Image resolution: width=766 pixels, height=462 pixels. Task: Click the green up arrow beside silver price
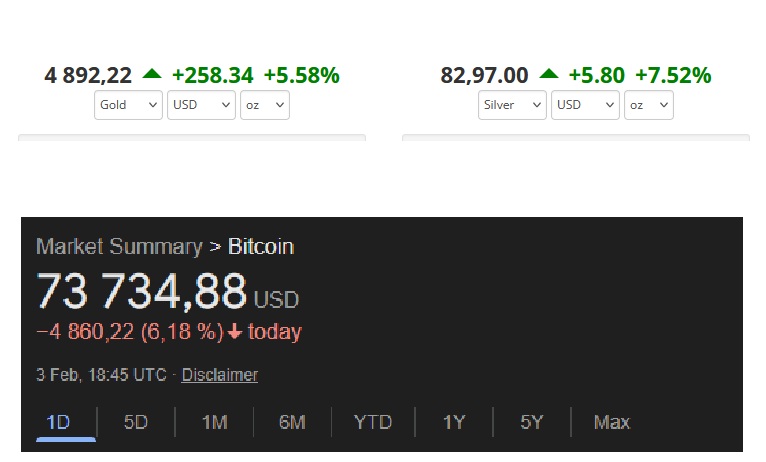coord(549,74)
